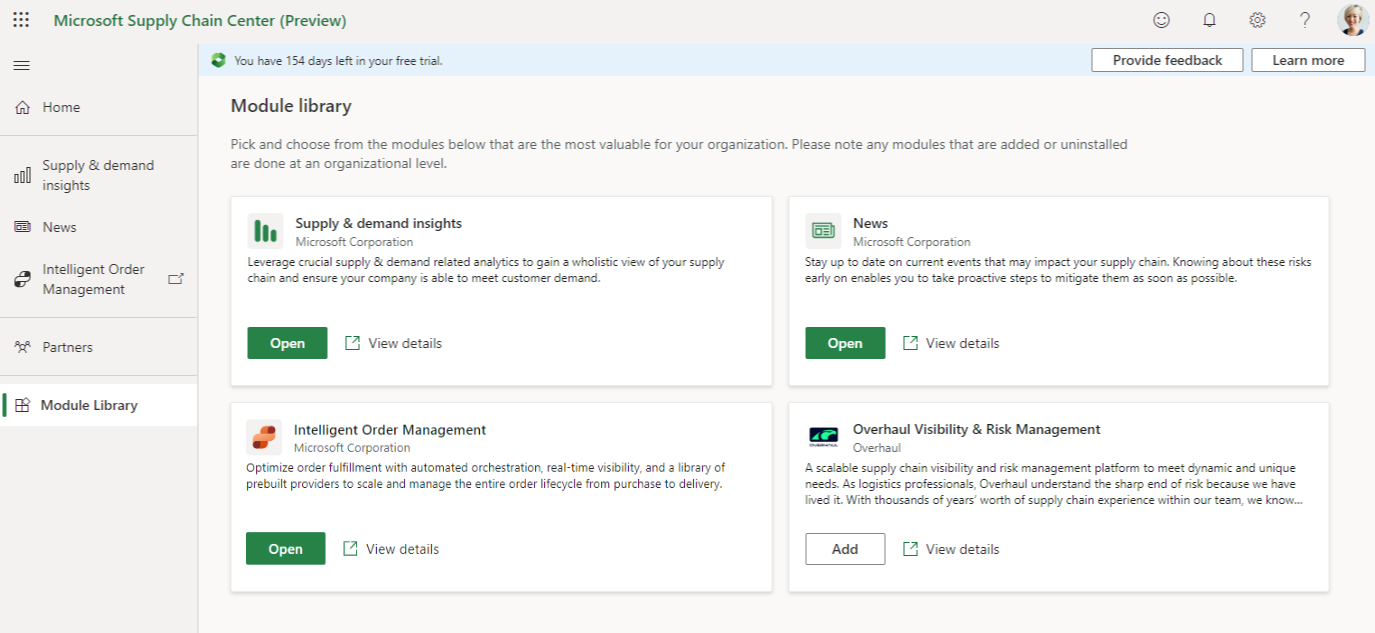Click the Intelligent Order Management sidebar icon
The image size is (1375, 633).
click(22, 279)
